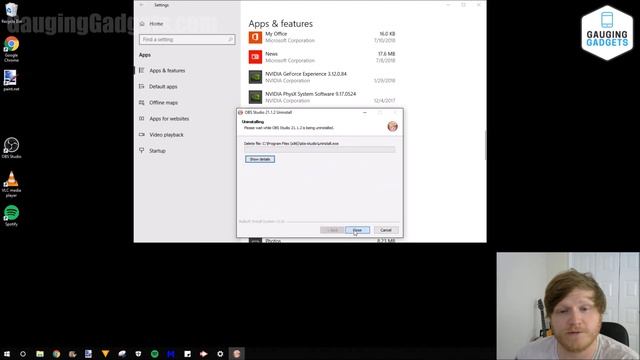Click the OBS icon in uninstaller title bar

click(240, 112)
